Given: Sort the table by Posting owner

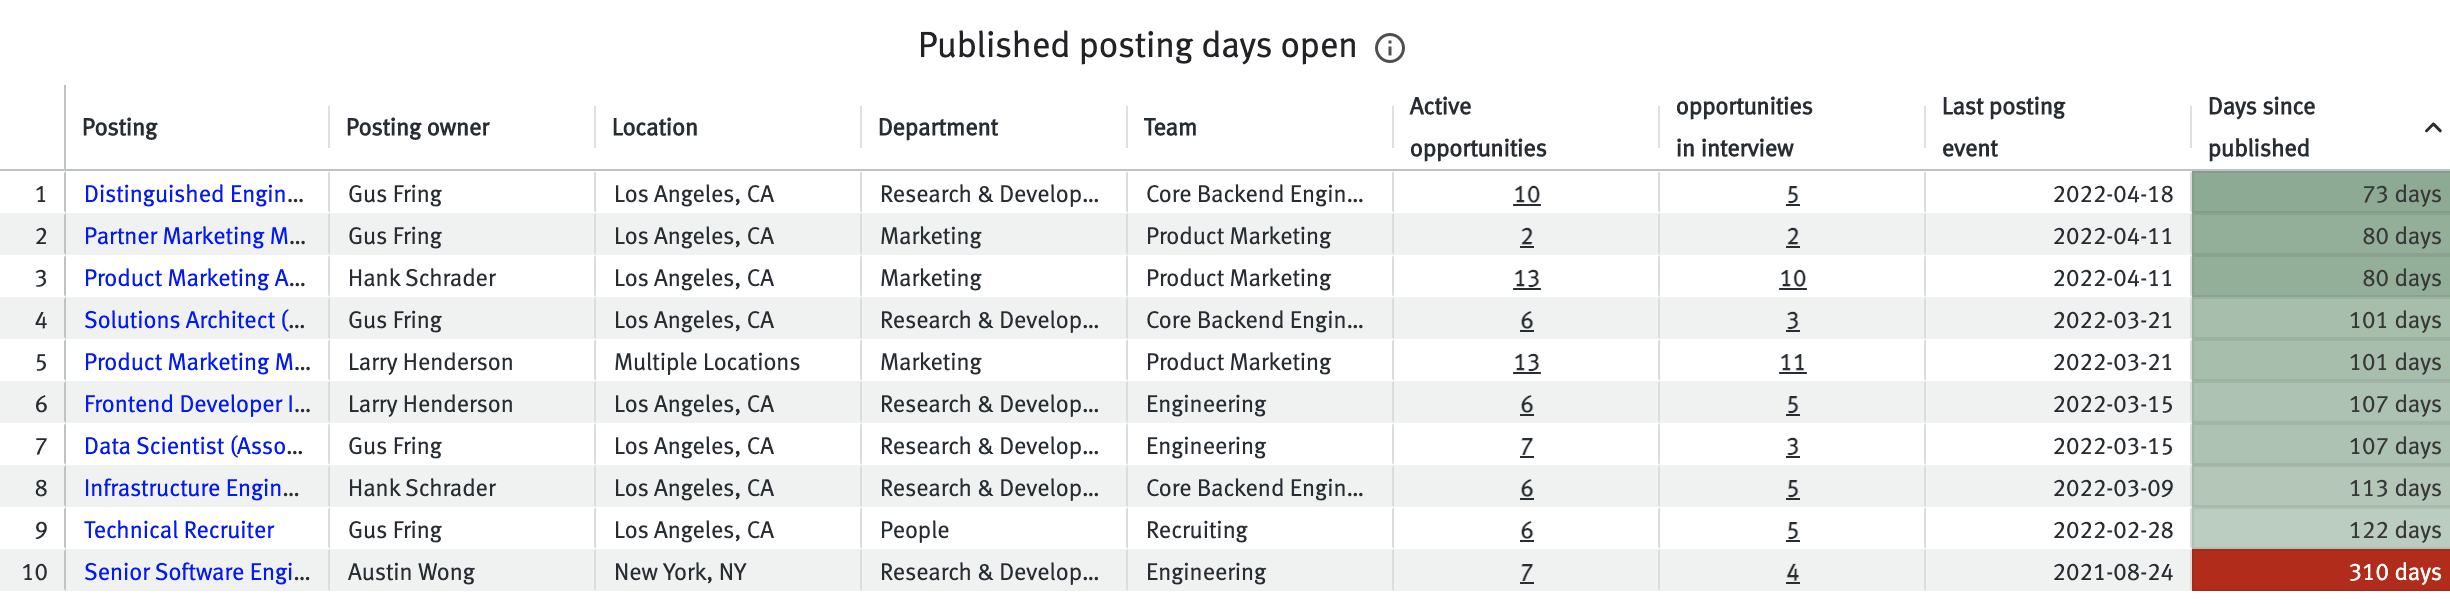Looking at the screenshot, I should point(418,127).
